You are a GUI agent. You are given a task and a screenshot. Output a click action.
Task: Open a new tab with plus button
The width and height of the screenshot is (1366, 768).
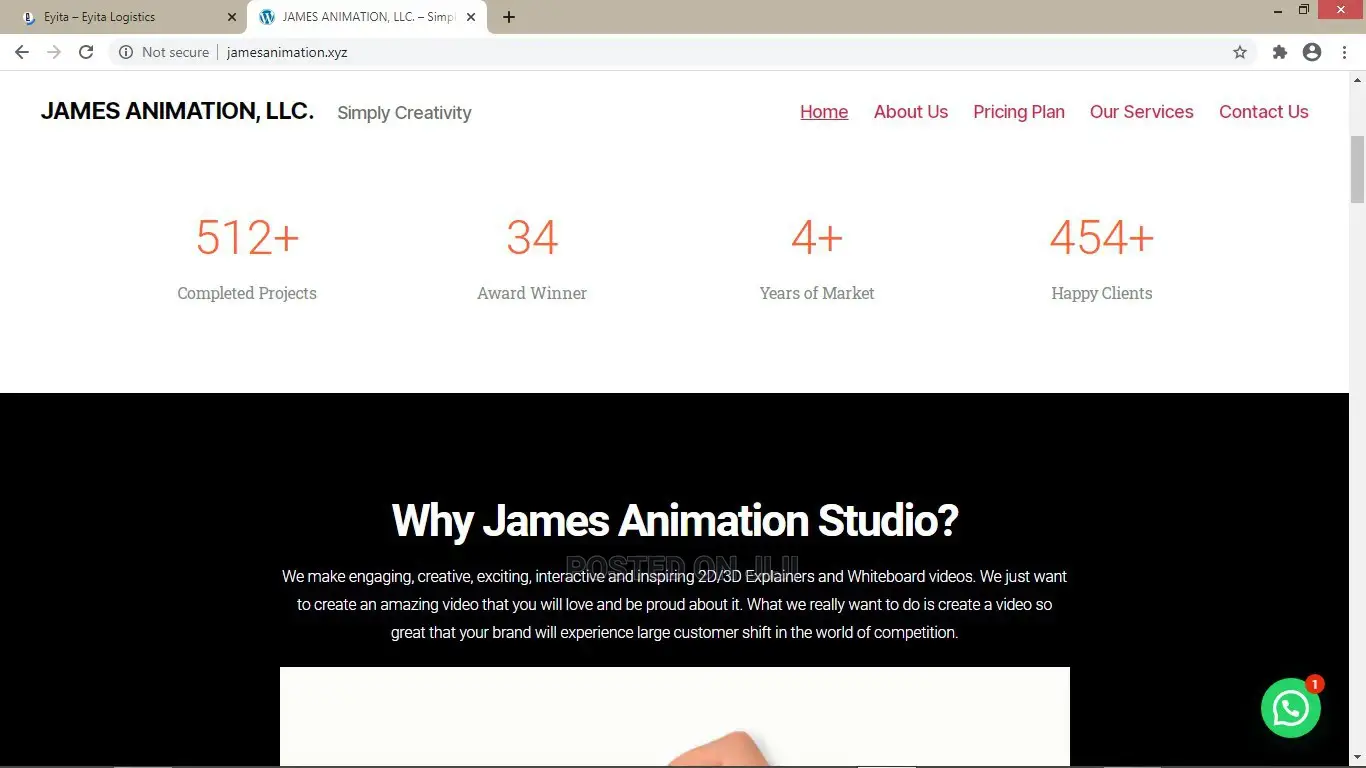(x=508, y=17)
